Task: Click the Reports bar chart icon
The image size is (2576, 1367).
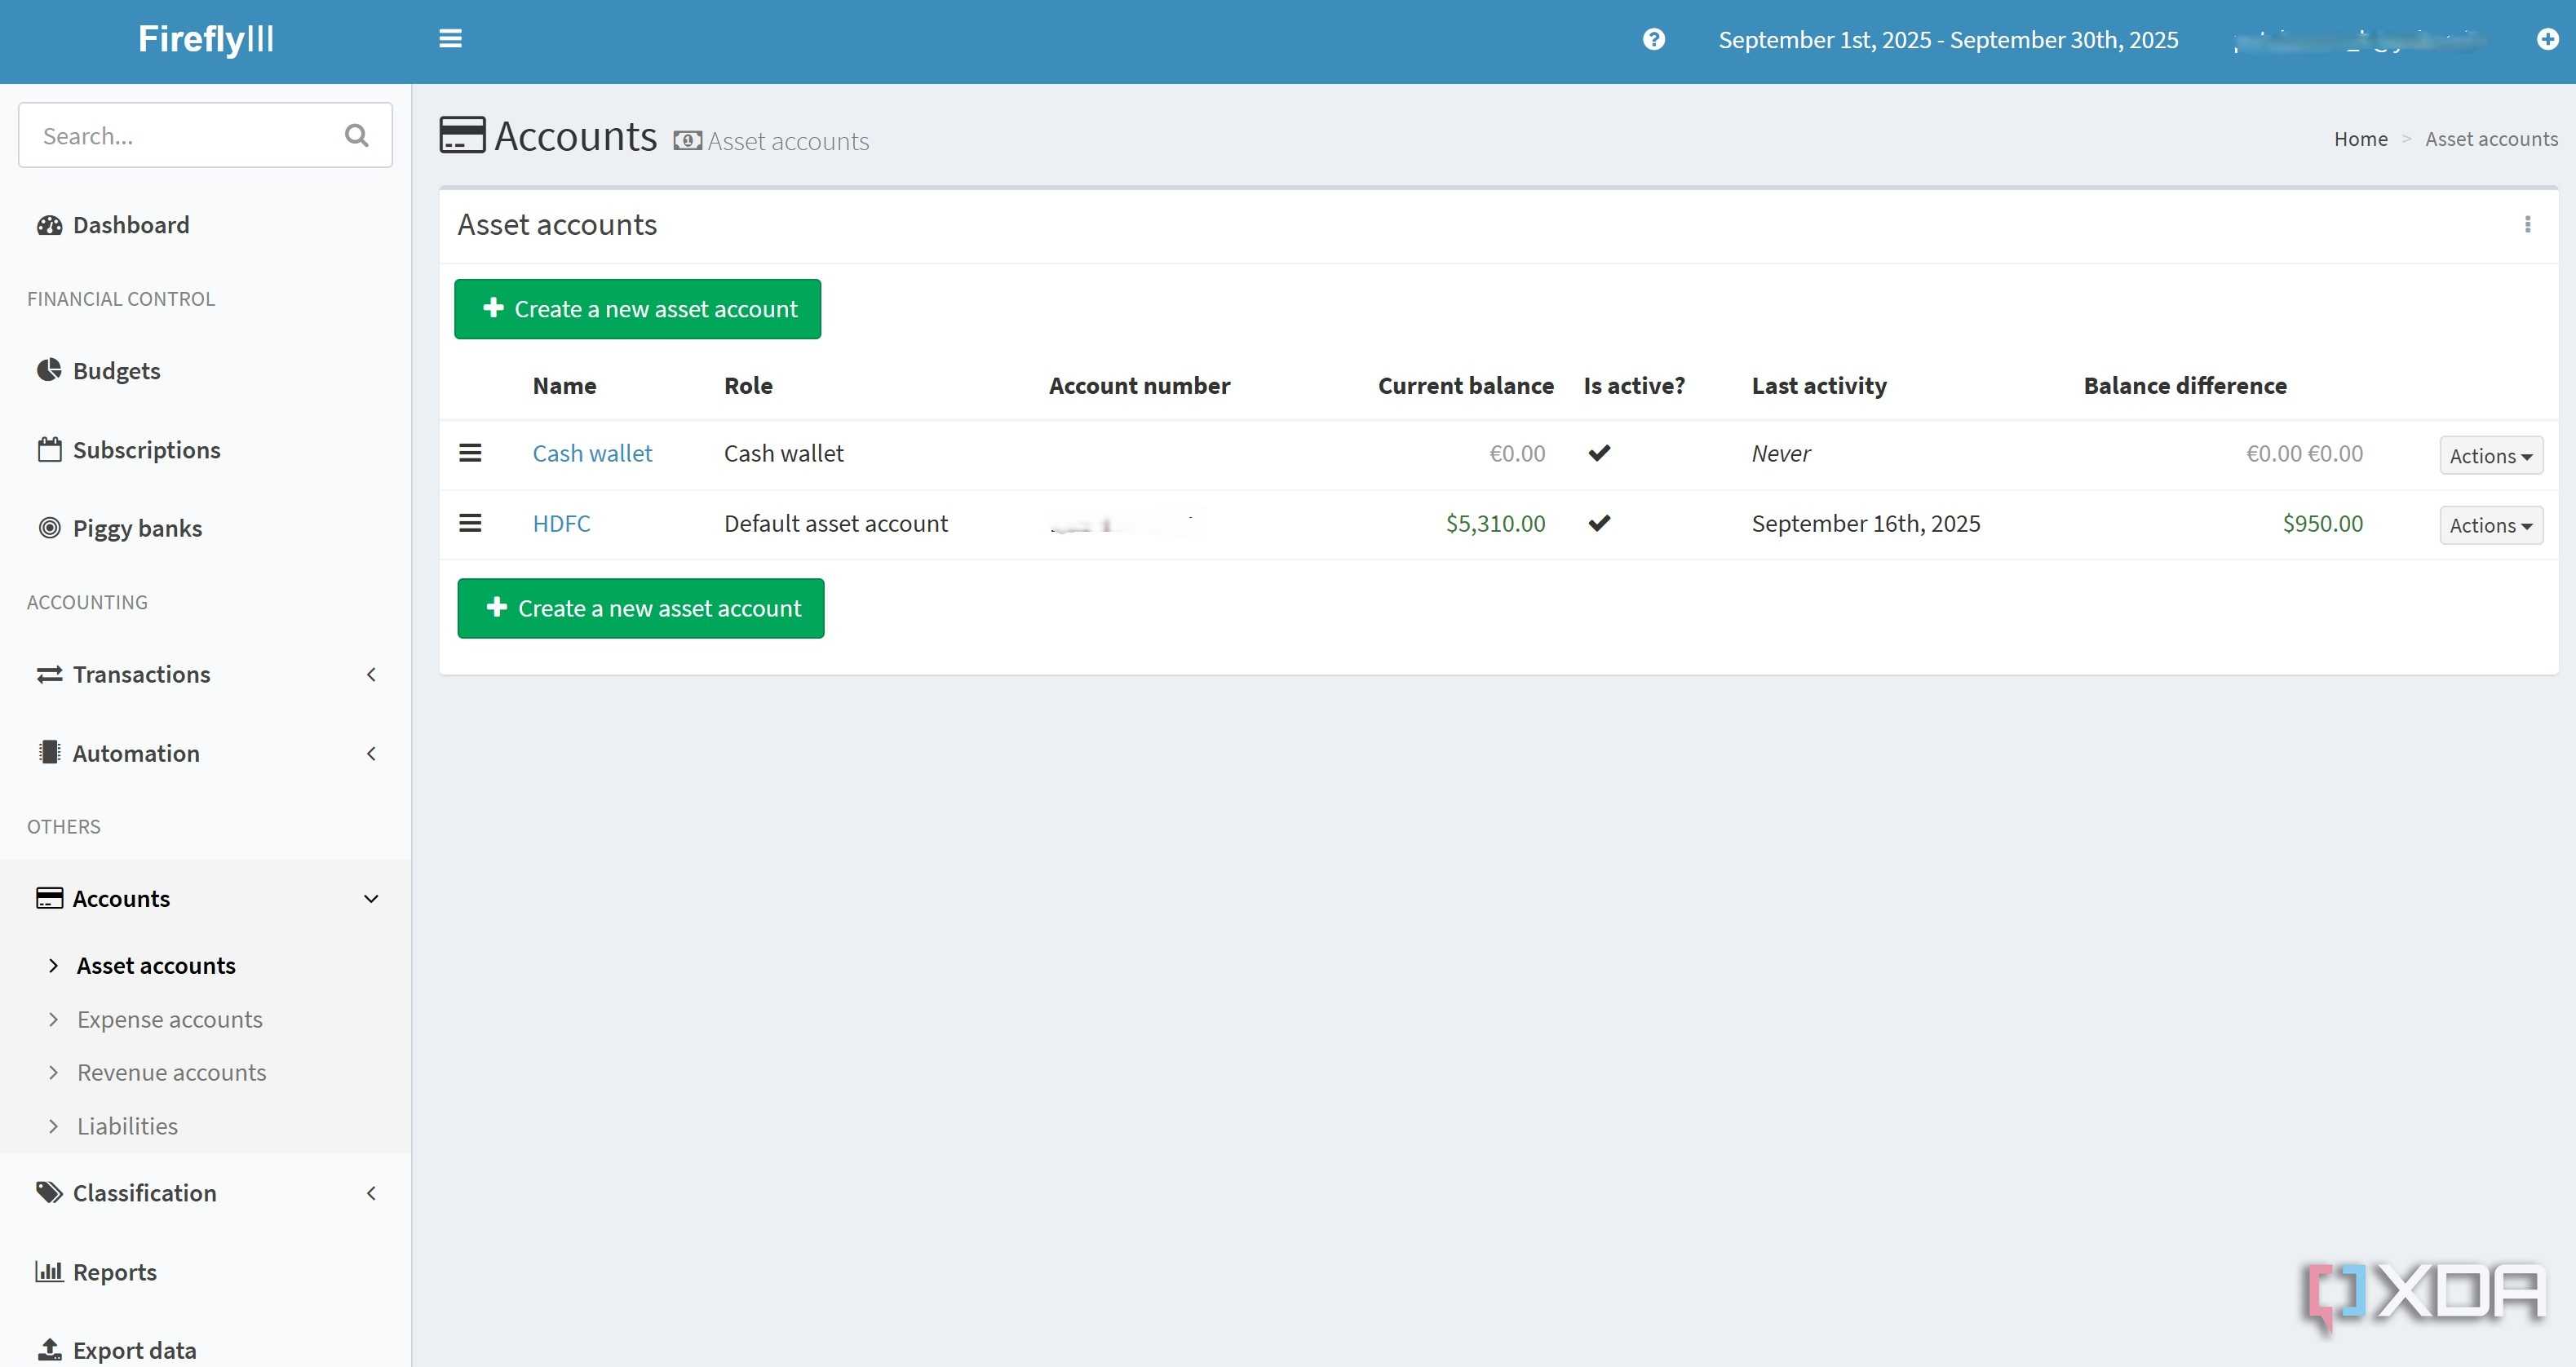Action: [49, 1271]
